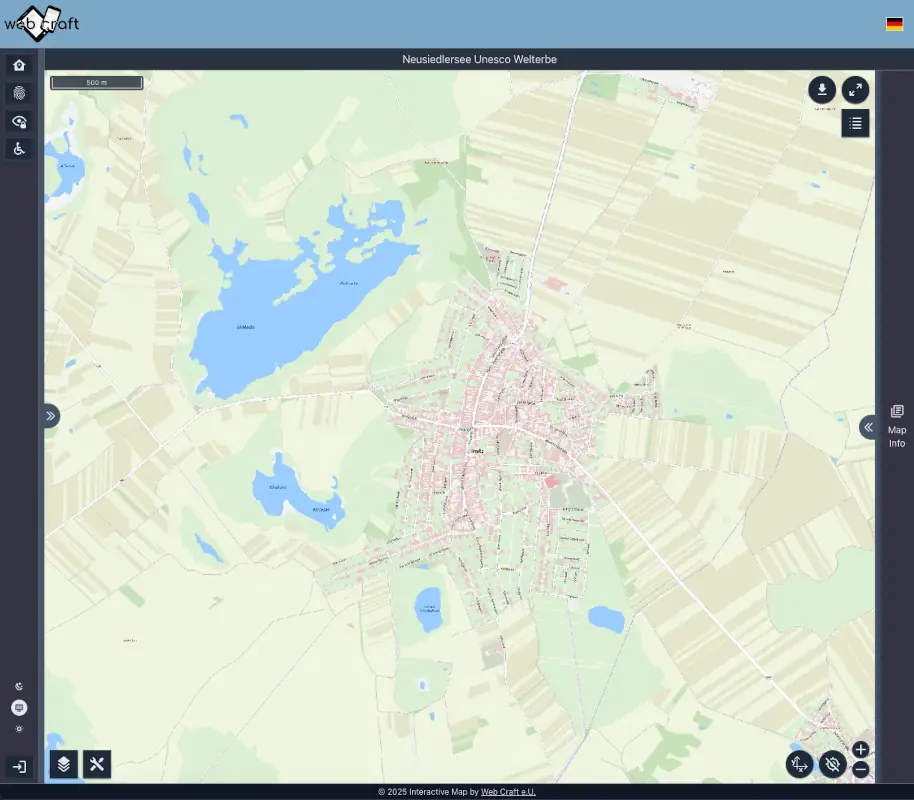The image size is (914, 800).
Task: Open the German flag language menu
Action: click(893, 23)
